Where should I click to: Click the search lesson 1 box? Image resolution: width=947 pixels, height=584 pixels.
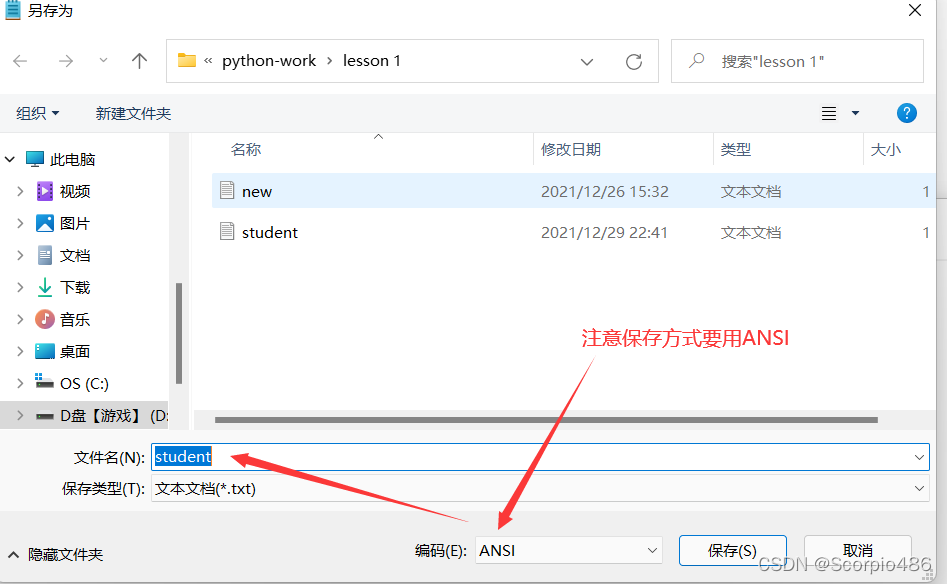point(797,61)
